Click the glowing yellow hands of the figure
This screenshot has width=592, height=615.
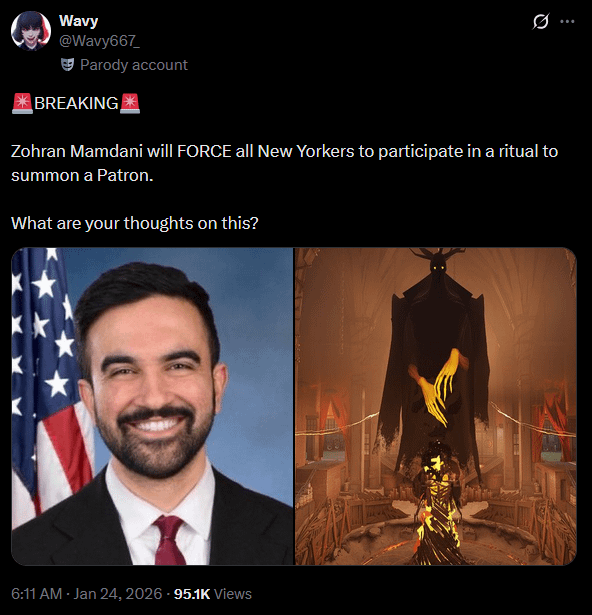click(x=437, y=388)
